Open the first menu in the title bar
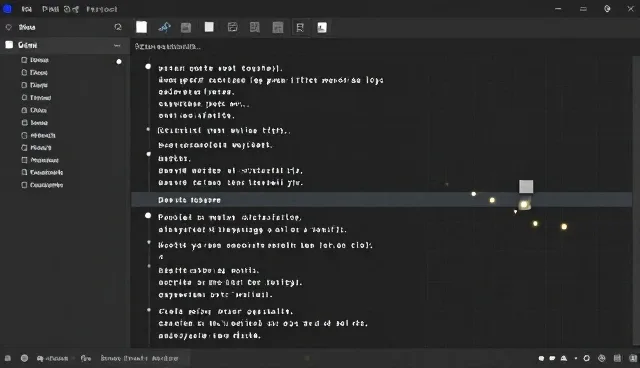The height and width of the screenshot is (368, 640). click(27, 9)
